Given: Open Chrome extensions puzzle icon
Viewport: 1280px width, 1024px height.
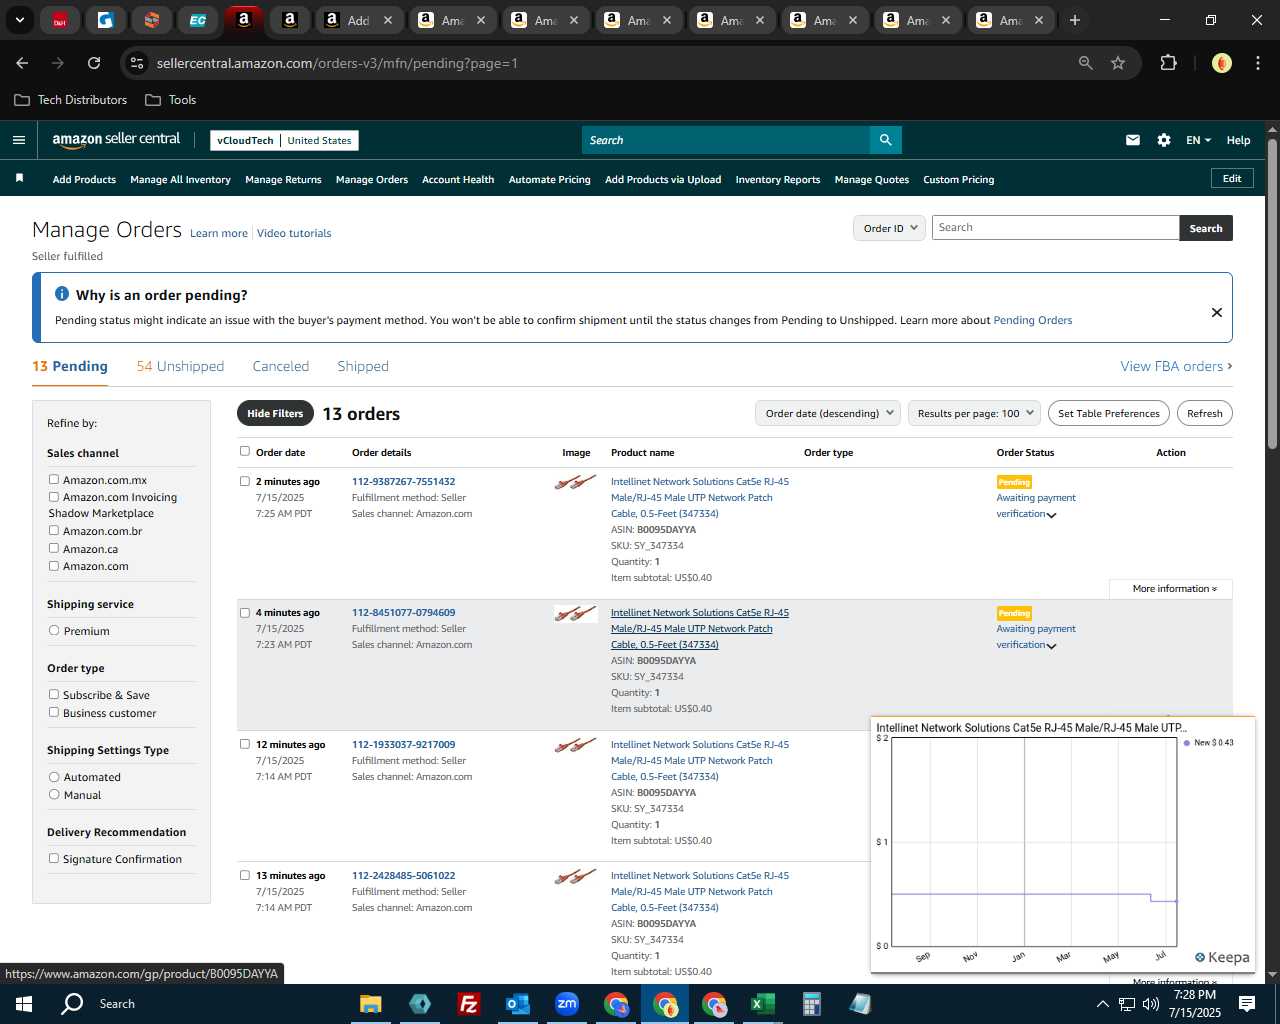Looking at the screenshot, I should point(1168,63).
